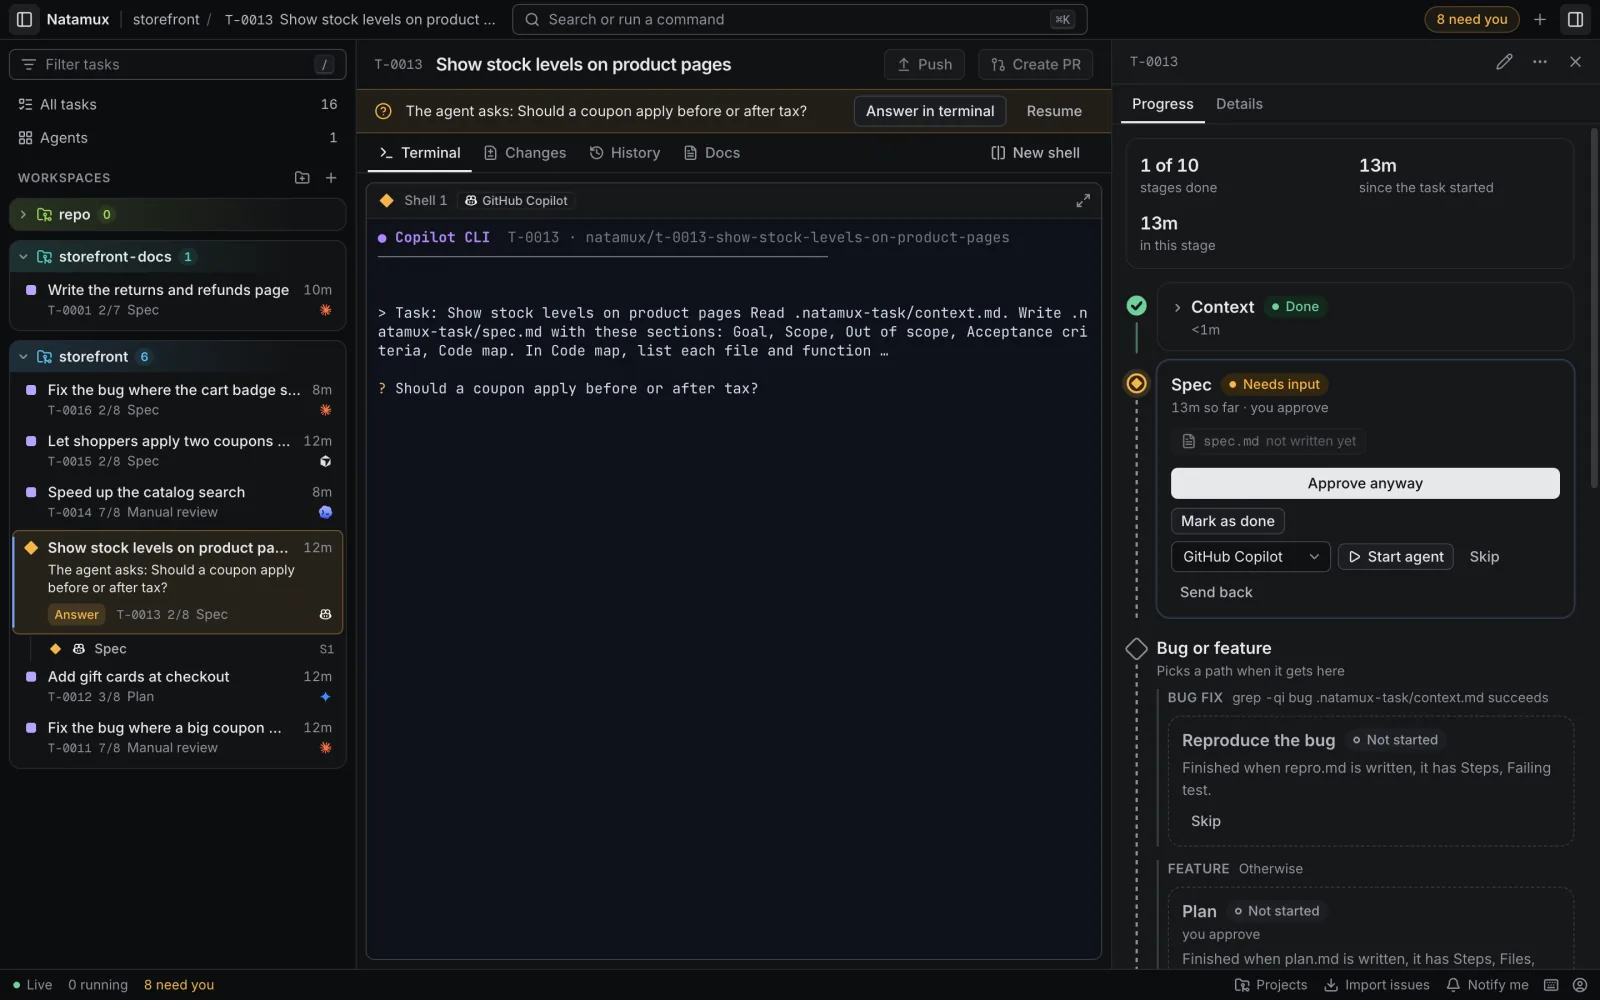The width and height of the screenshot is (1600, 1000).
Task: Open the GitHub Copilot agent dropdown
Action: coord(1250,557)
